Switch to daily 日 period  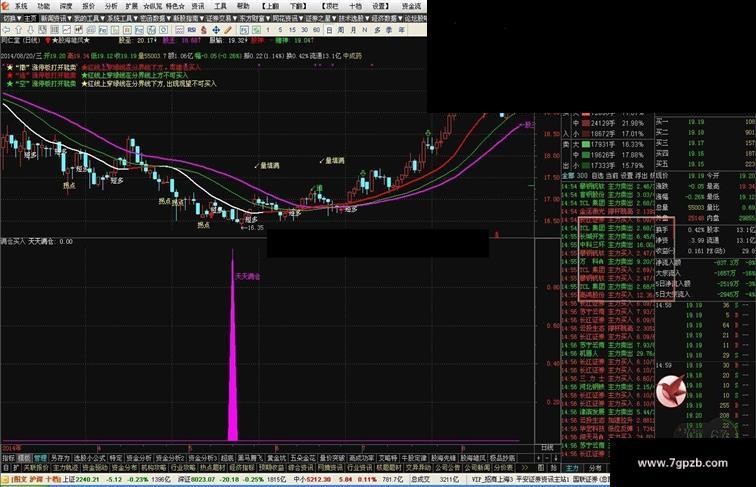click(x=329, y=30)
